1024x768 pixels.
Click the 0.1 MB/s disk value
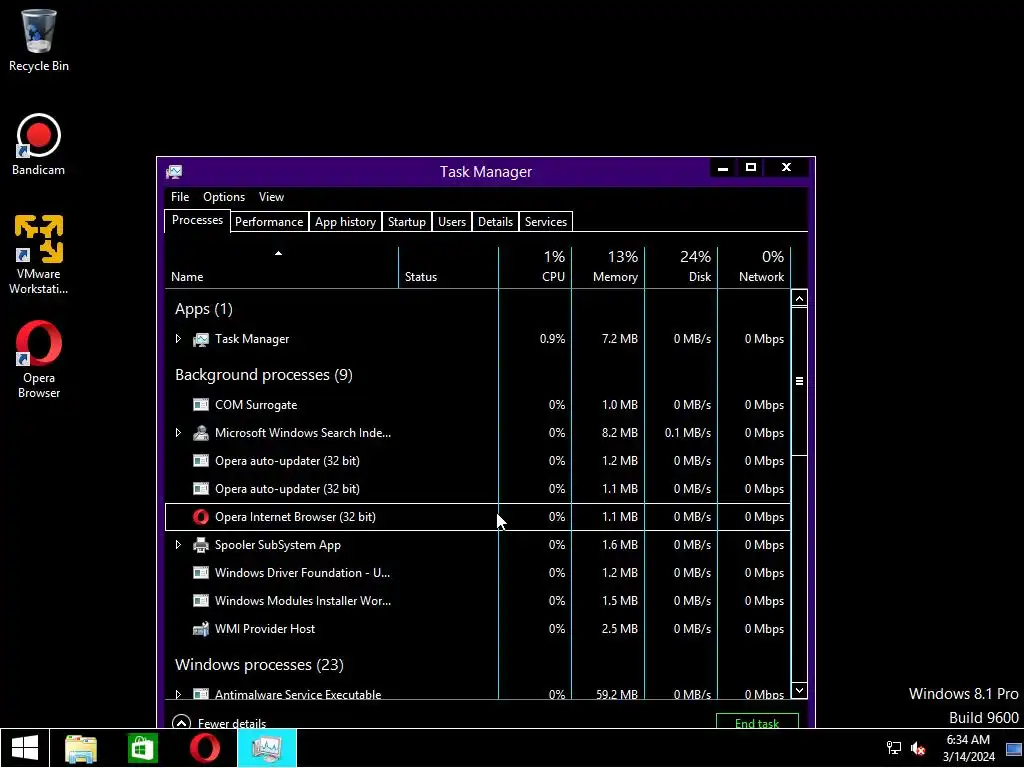click(x=688, y=433)
